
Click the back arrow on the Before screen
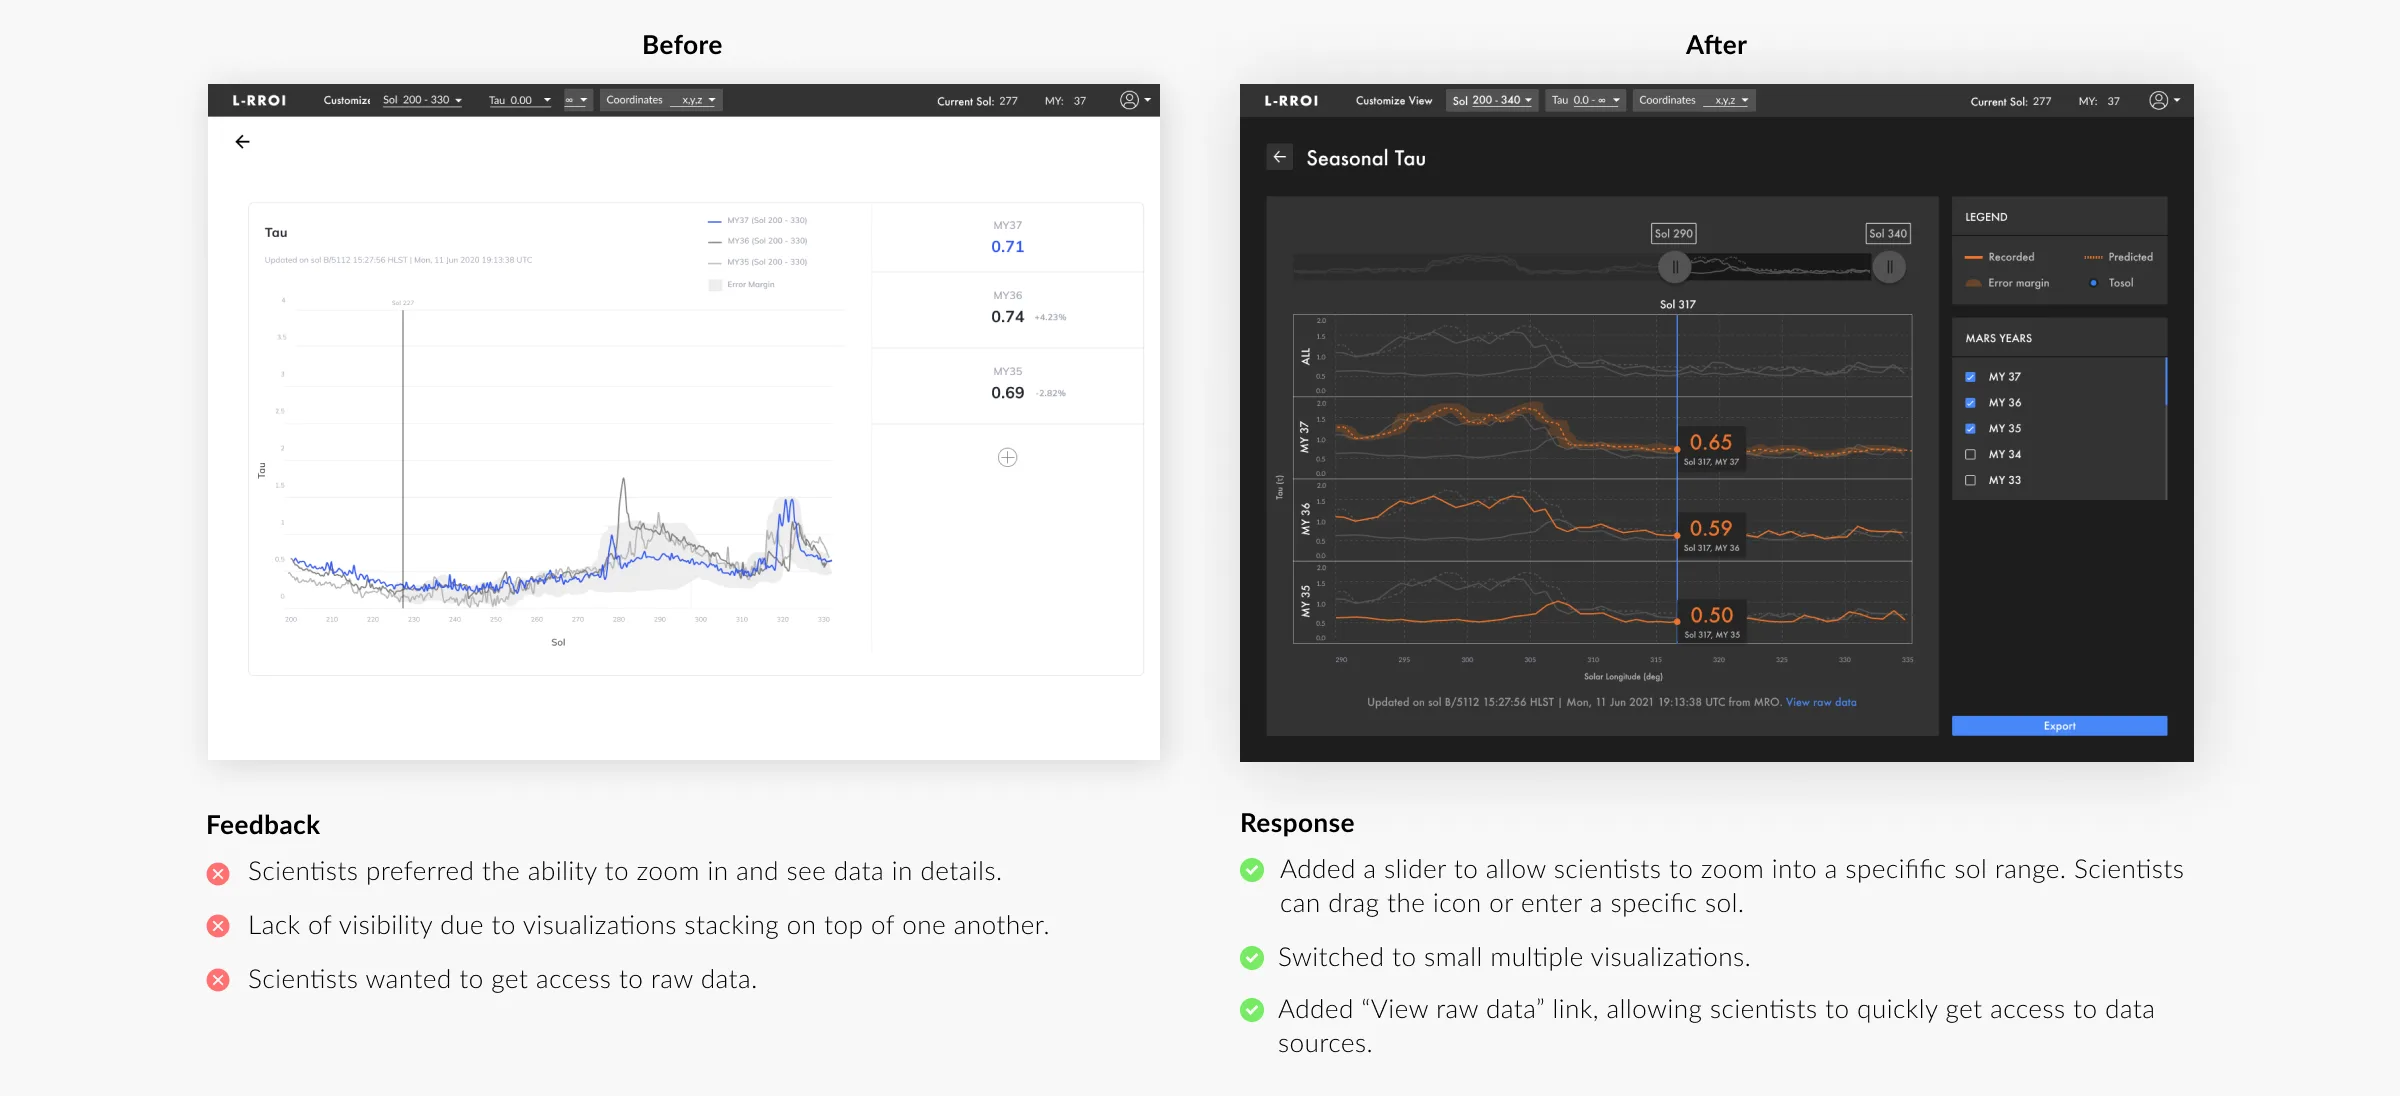pos(242,142)
